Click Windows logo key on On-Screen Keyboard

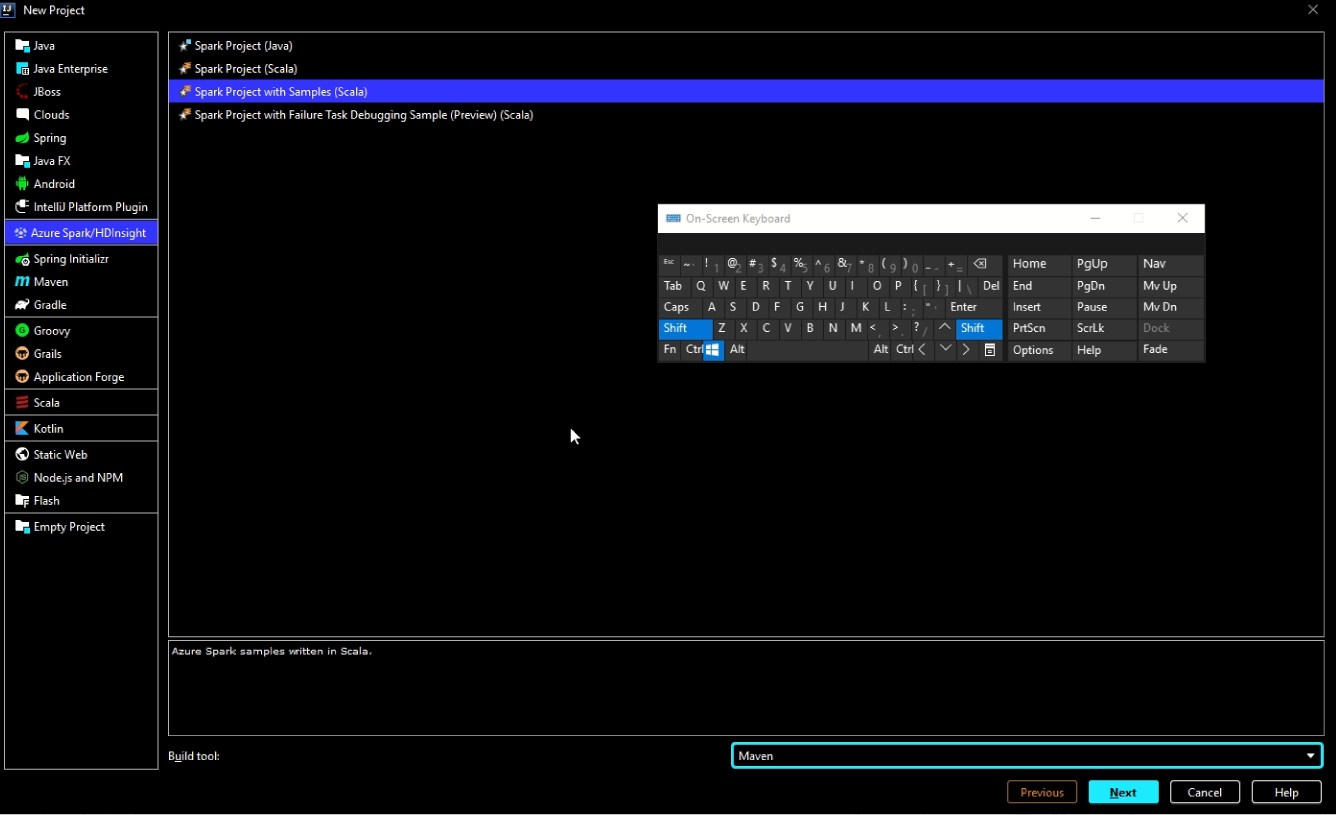[713, 350]
